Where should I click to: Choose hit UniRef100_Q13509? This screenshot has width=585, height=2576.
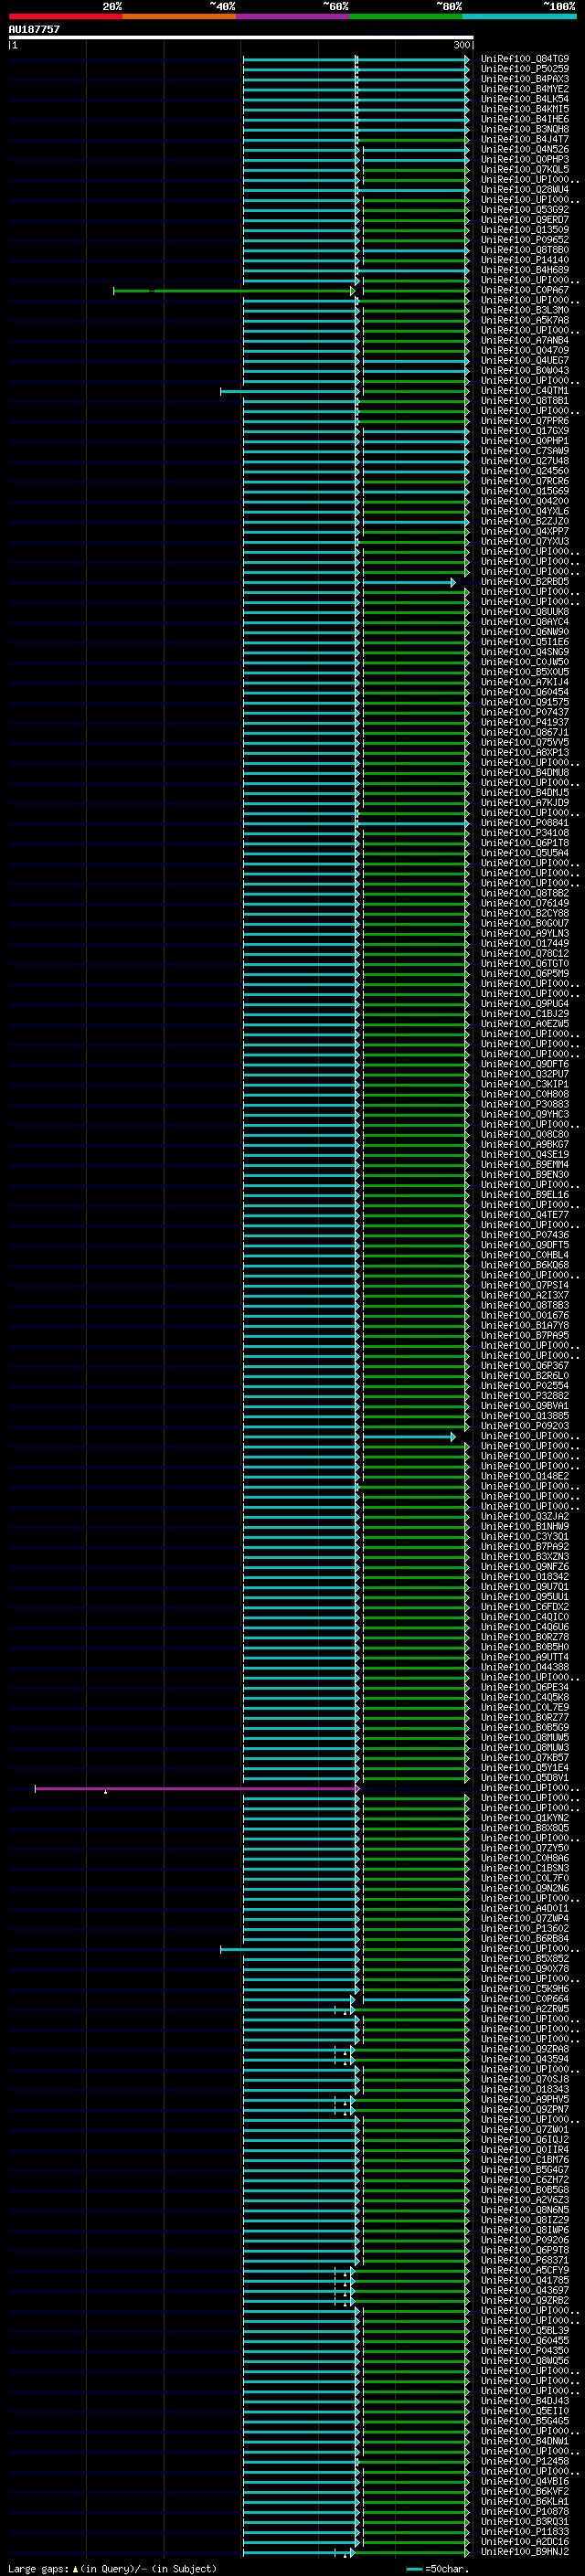pyautogui.click(x=525, y=230)
